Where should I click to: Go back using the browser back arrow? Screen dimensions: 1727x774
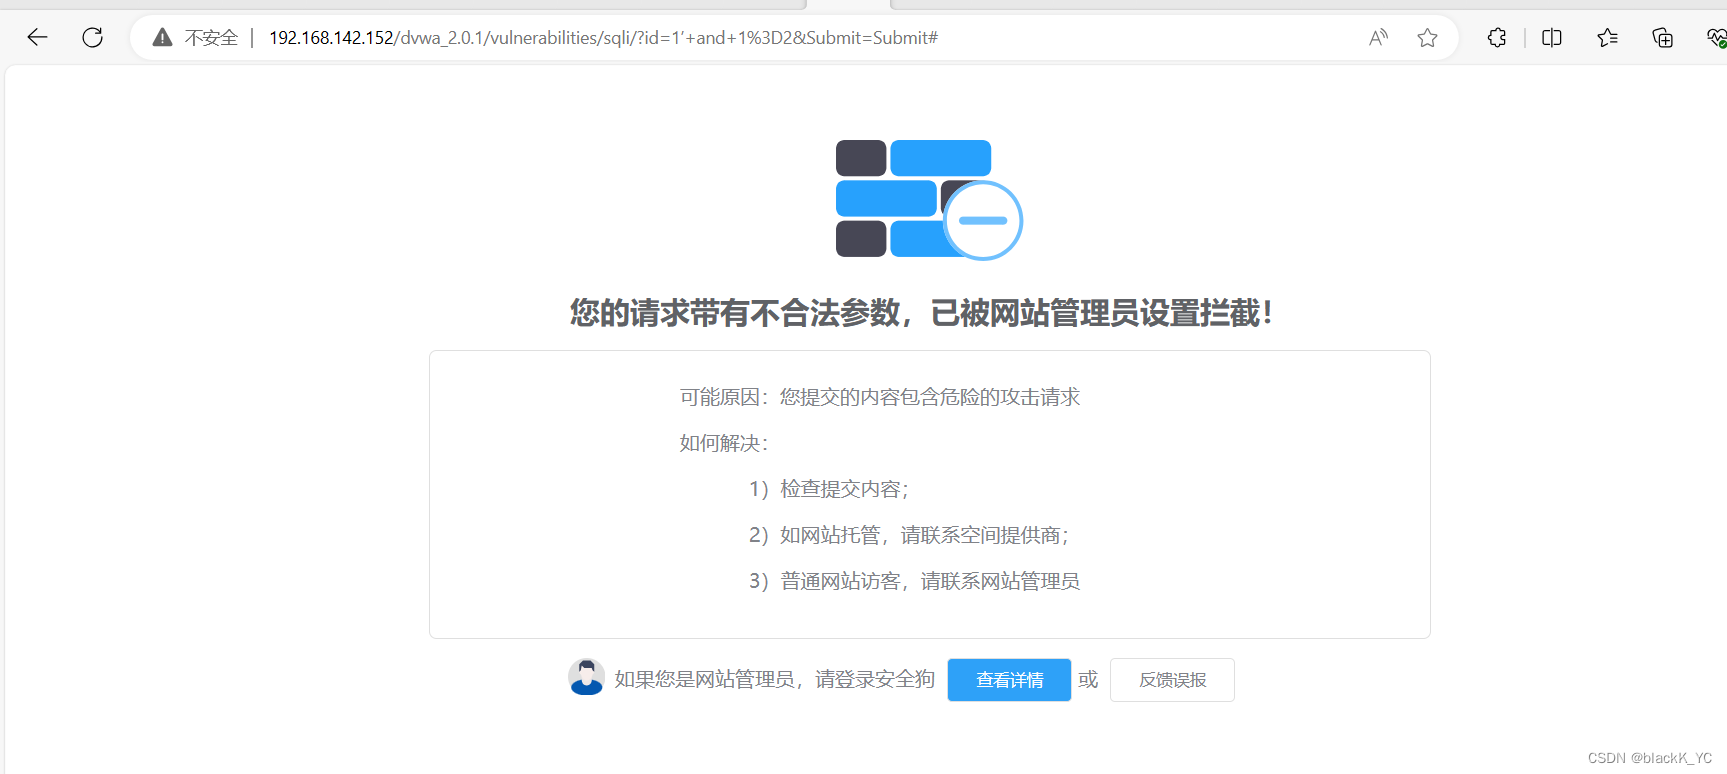[x=37, y=38]
